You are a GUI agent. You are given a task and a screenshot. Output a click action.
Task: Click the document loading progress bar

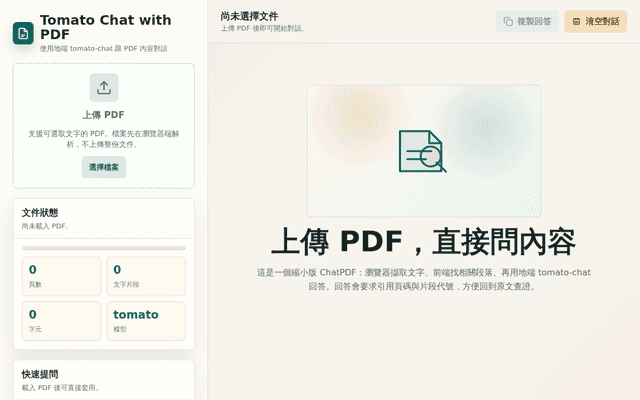pyautogui.click(x=104, y=248)
